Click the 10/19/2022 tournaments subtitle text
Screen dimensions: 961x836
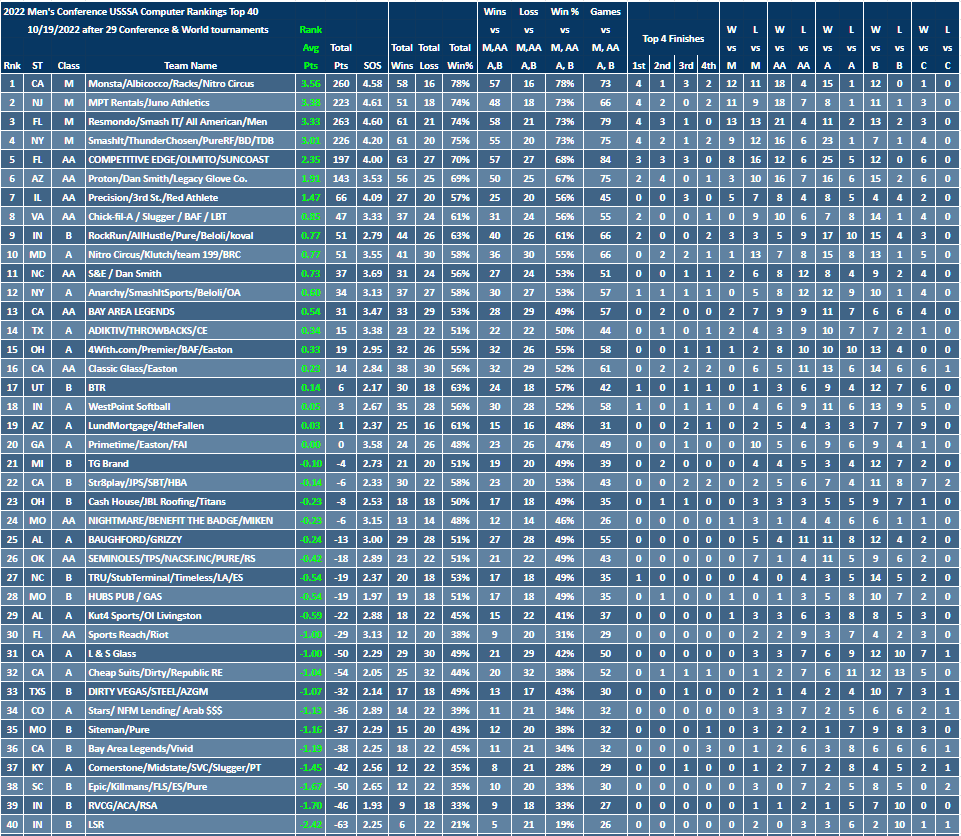click(148, 29)
